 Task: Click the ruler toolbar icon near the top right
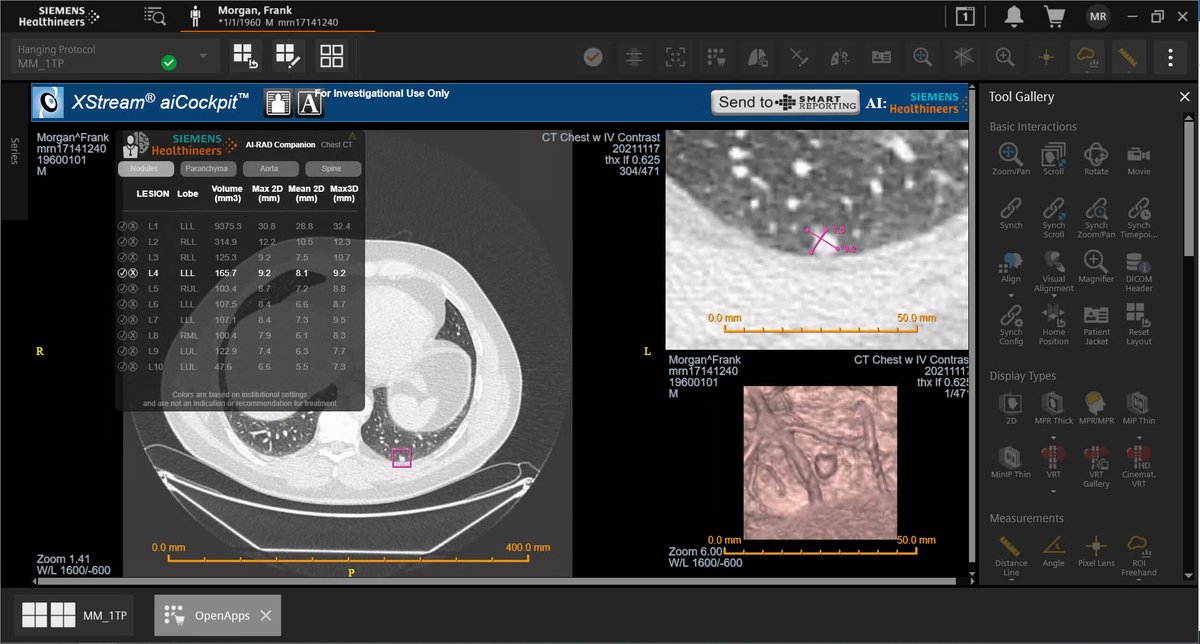point(1131,56)
